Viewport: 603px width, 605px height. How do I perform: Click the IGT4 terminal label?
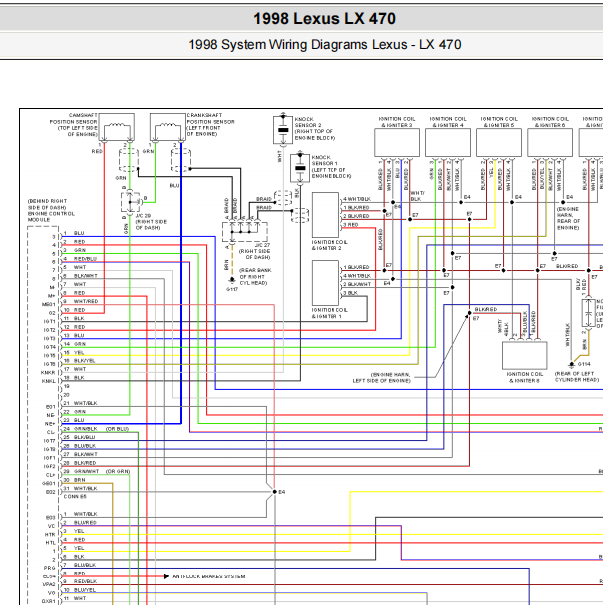pos(49,347)
